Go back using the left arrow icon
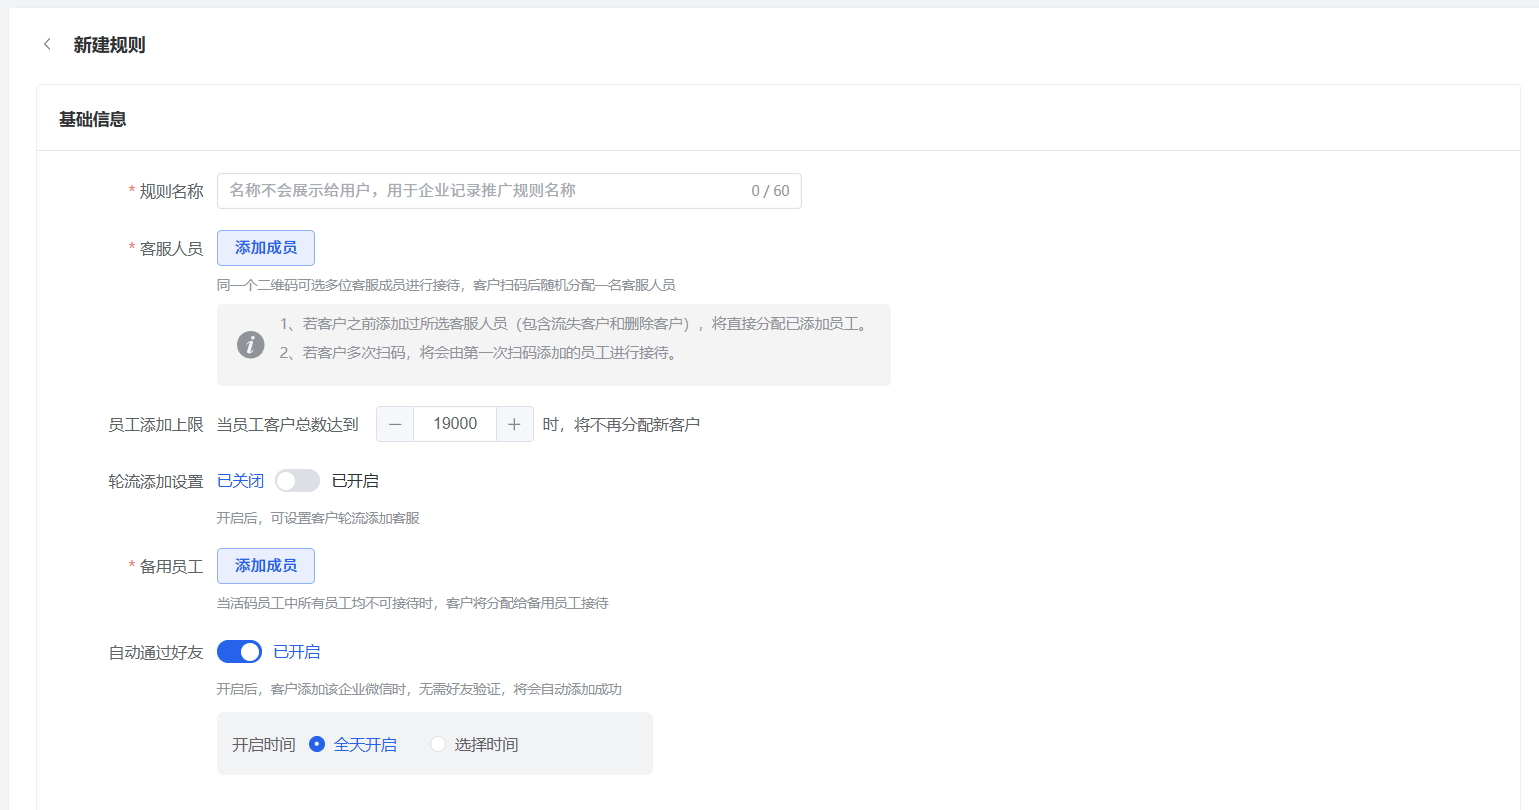Screen dimensions: 1539x810 coord(47,44)
